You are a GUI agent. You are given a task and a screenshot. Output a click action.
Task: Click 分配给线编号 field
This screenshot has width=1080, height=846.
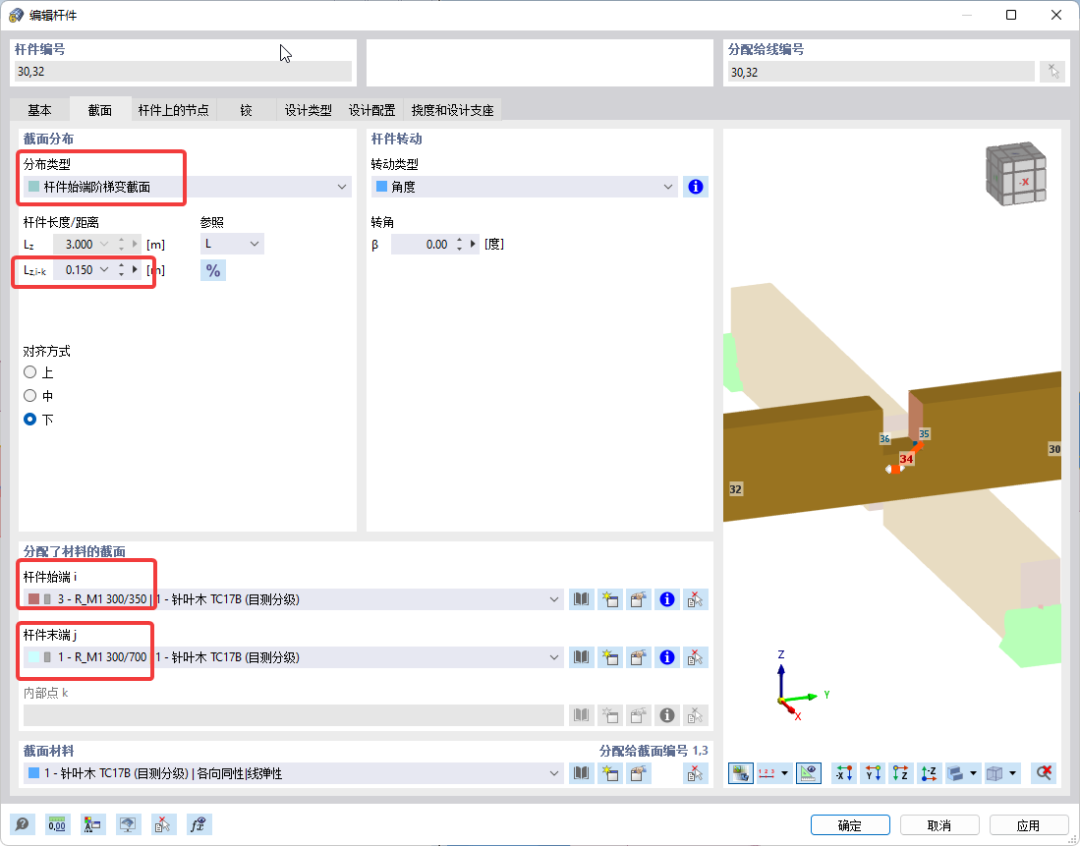882,72
